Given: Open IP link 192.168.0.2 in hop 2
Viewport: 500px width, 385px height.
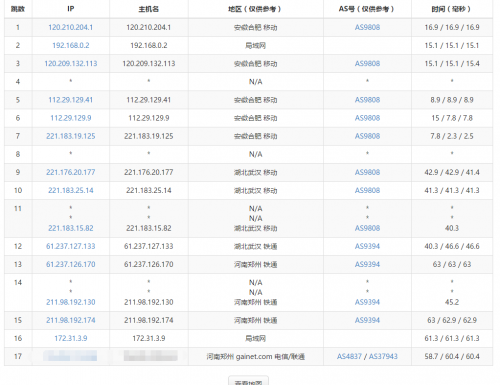Looking at the screenshot, I should point(71,45).
